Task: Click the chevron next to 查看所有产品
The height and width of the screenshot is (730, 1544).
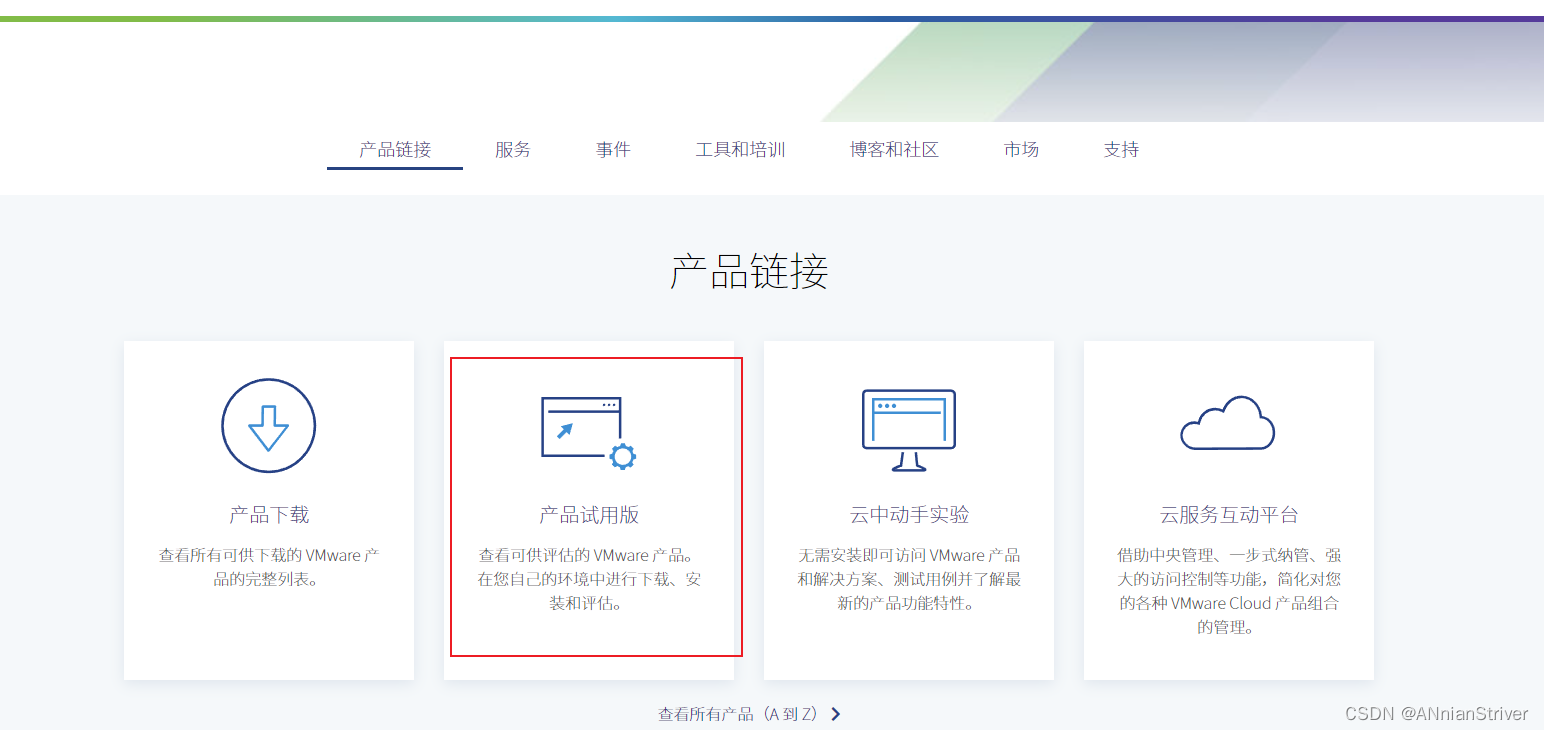Action: click(x=836, y=714)
